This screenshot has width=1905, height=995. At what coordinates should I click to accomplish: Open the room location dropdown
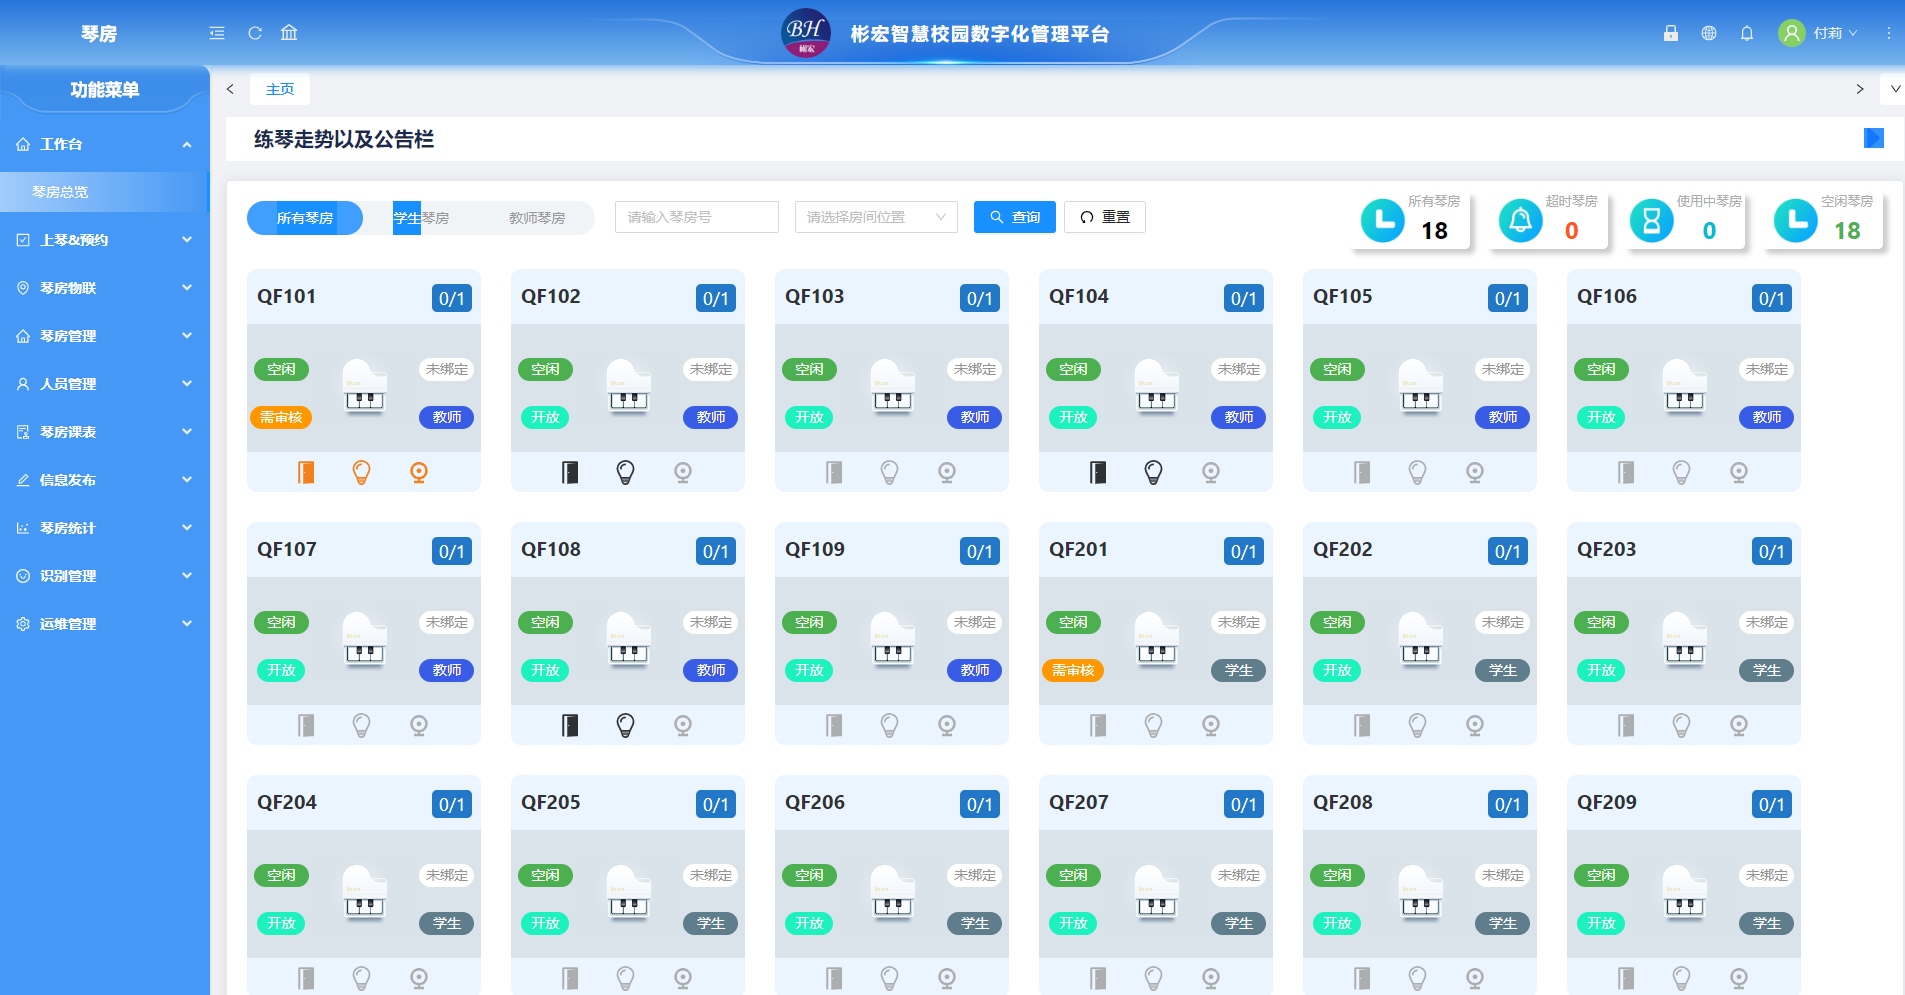click(x=875, y=217)
